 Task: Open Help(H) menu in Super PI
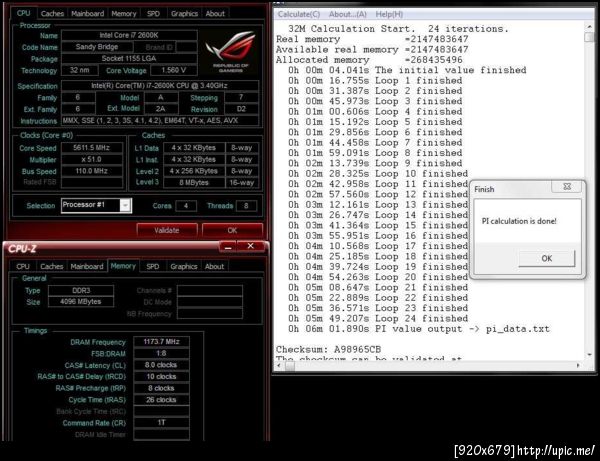389,15
